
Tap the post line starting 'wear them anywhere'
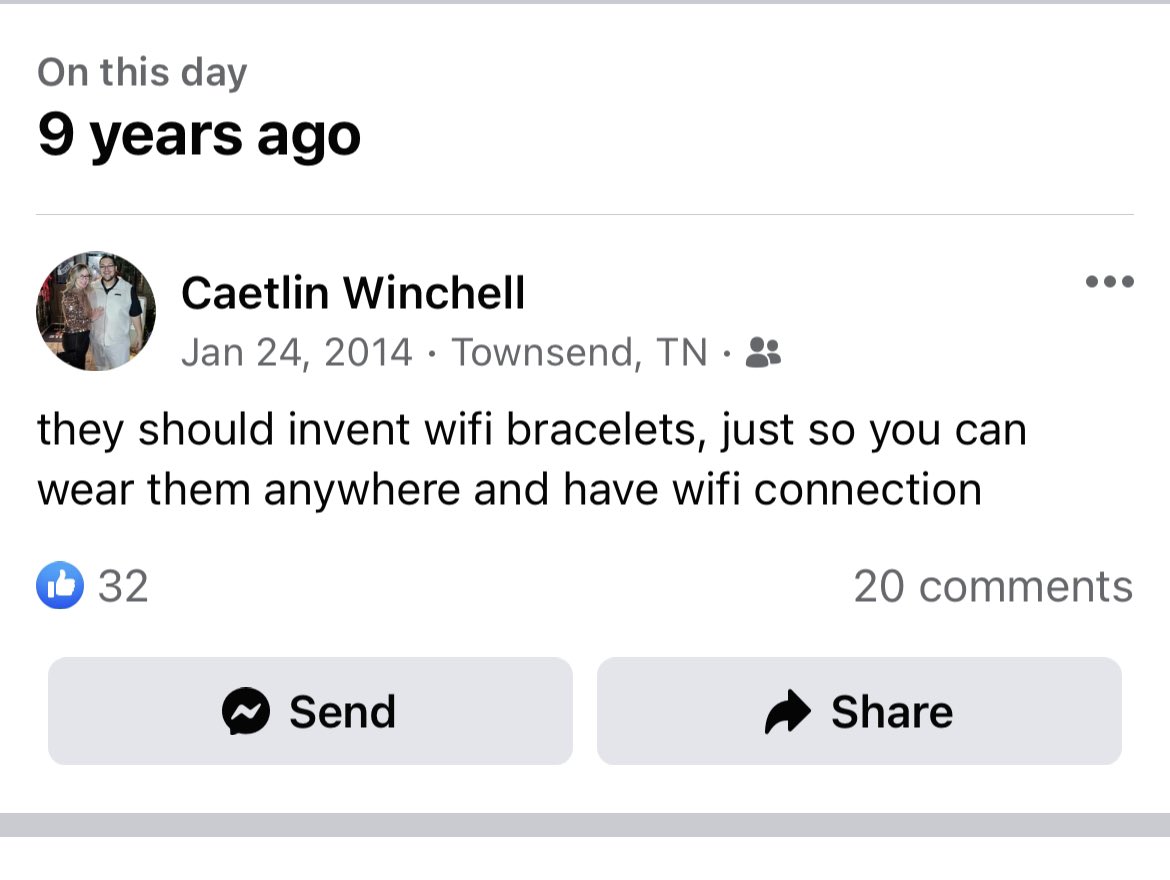click(x=510, y=490)
